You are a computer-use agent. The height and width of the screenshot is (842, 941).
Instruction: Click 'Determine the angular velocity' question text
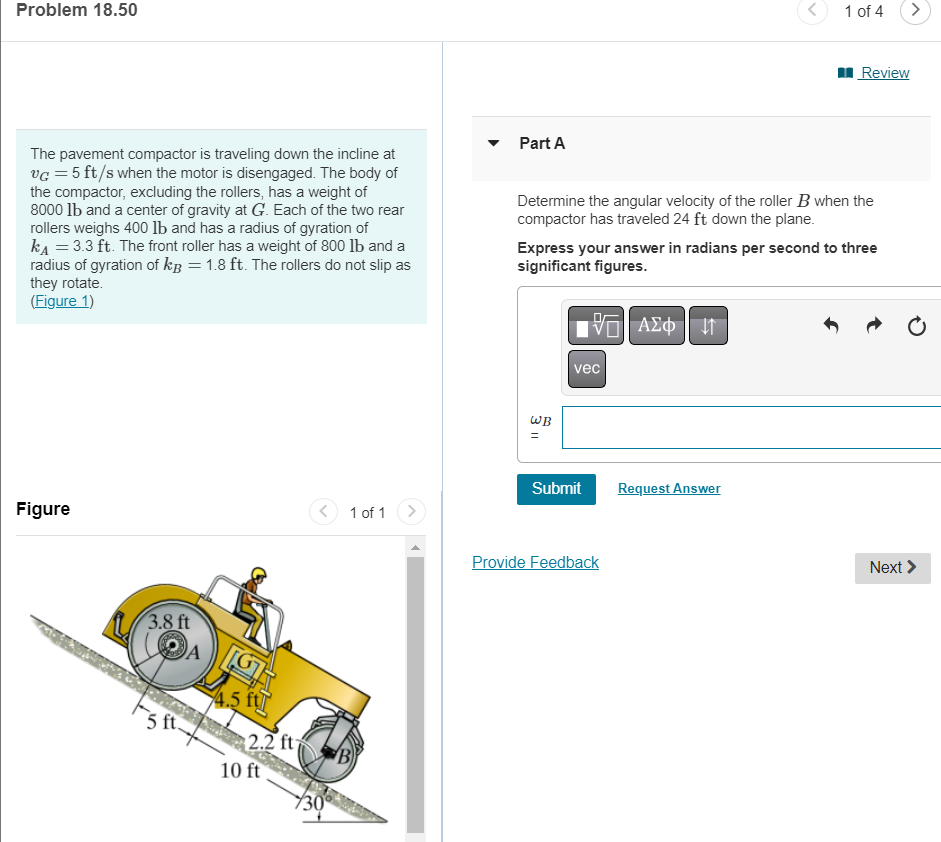tap(695, 210)
